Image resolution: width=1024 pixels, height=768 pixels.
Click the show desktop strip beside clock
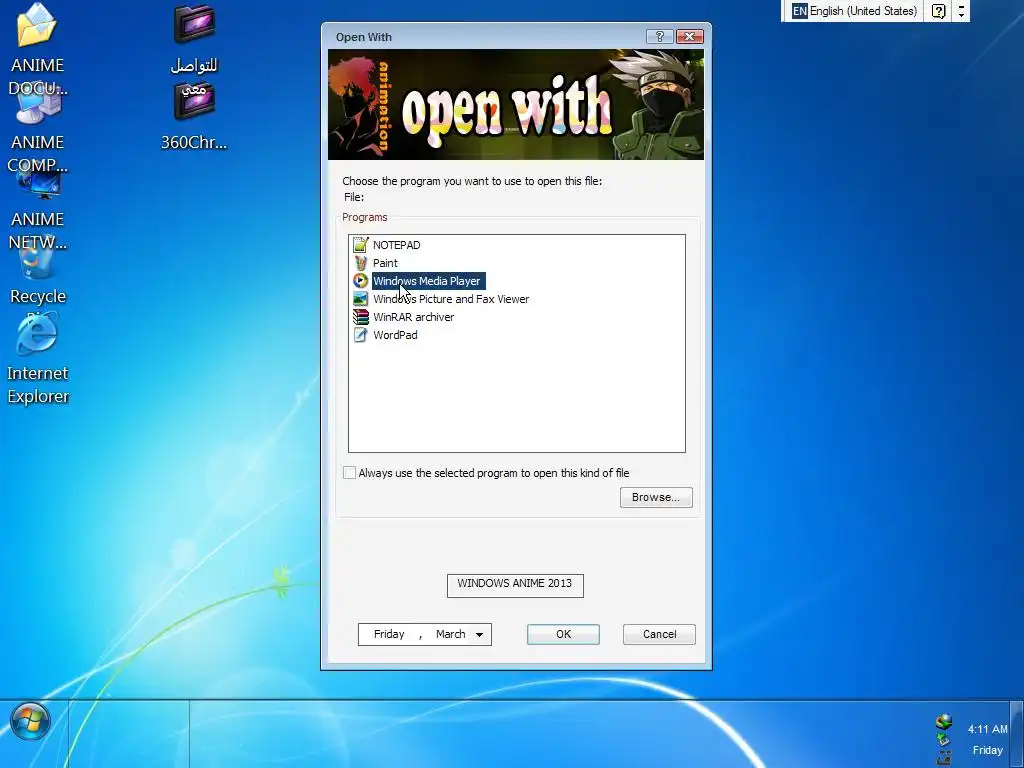pyautogui.click(x=1017, y=734)
